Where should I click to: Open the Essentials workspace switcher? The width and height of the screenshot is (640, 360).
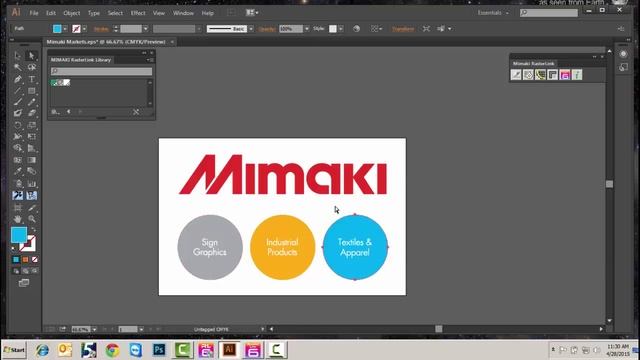[x=493, y=13]
